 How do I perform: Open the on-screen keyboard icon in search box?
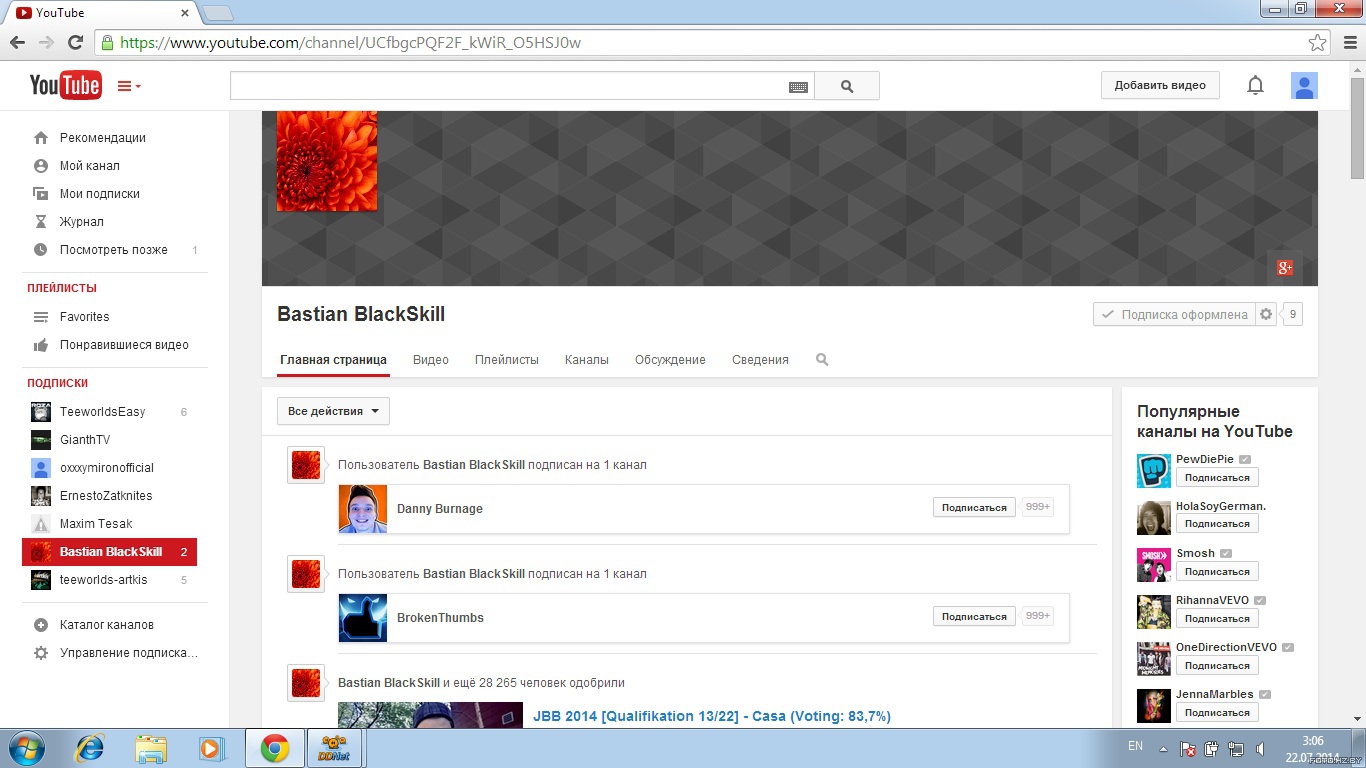point(798,87)
